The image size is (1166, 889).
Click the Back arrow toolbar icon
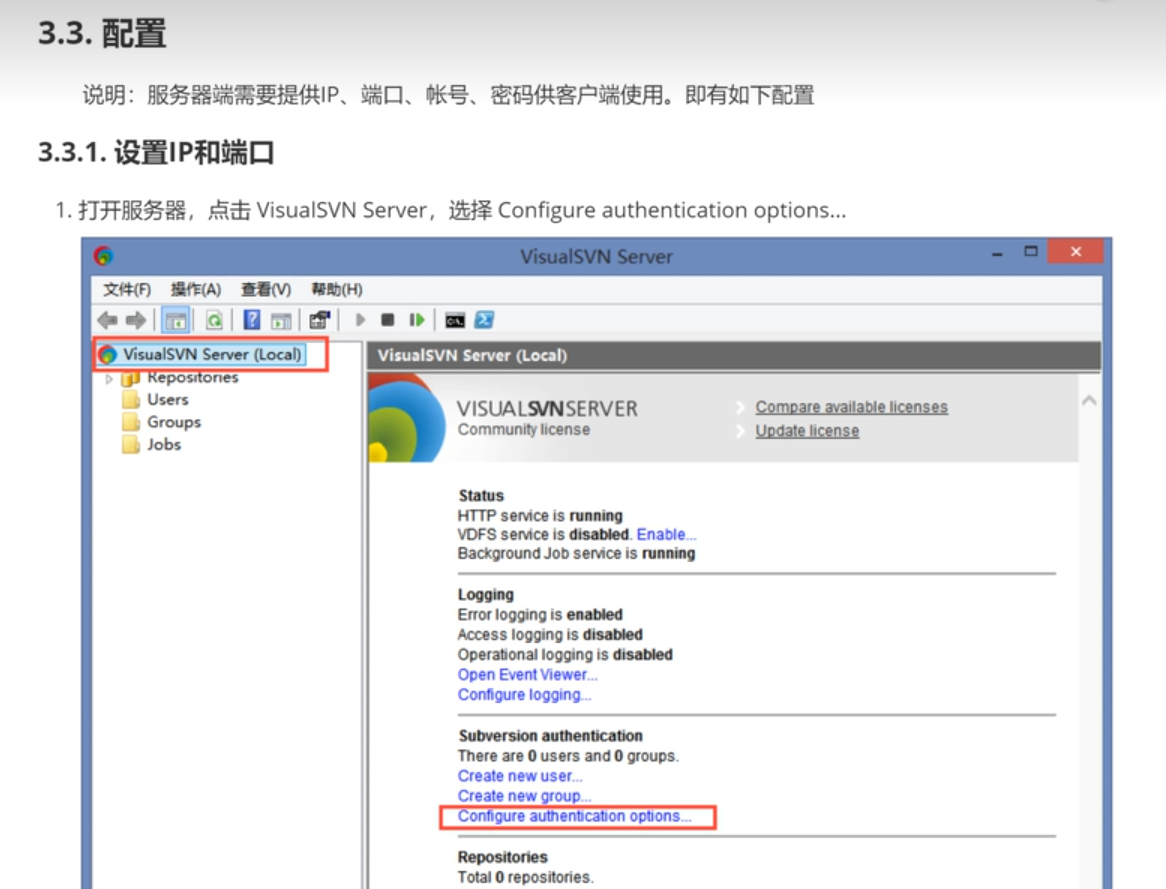[x=107, y=321]
